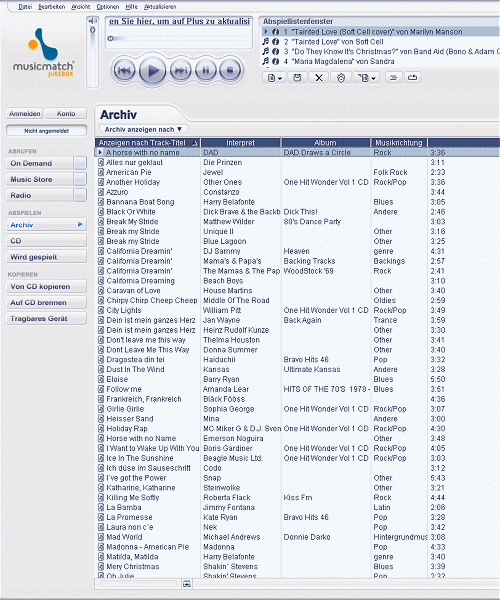500x600 pixels.
Task: Click the Aktualisieren menu item
Action: tap(160, 7)
